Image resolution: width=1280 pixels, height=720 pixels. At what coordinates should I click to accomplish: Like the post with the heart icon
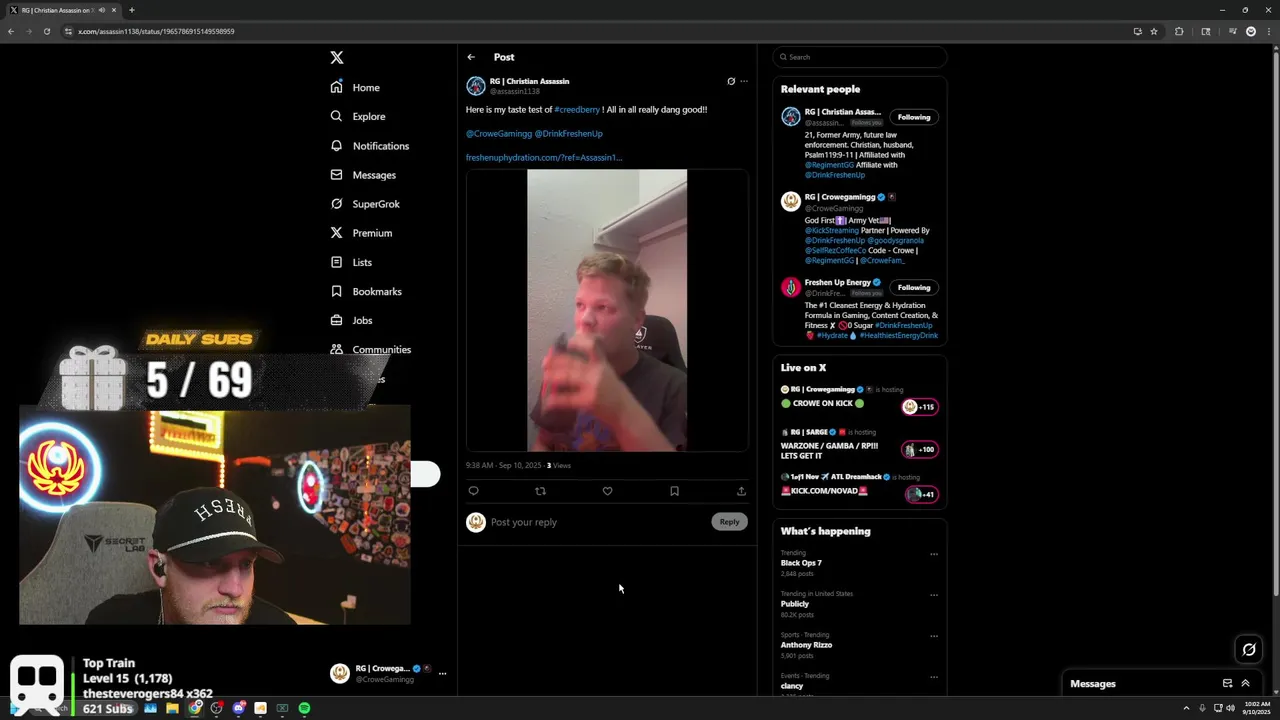coord(607,491)
